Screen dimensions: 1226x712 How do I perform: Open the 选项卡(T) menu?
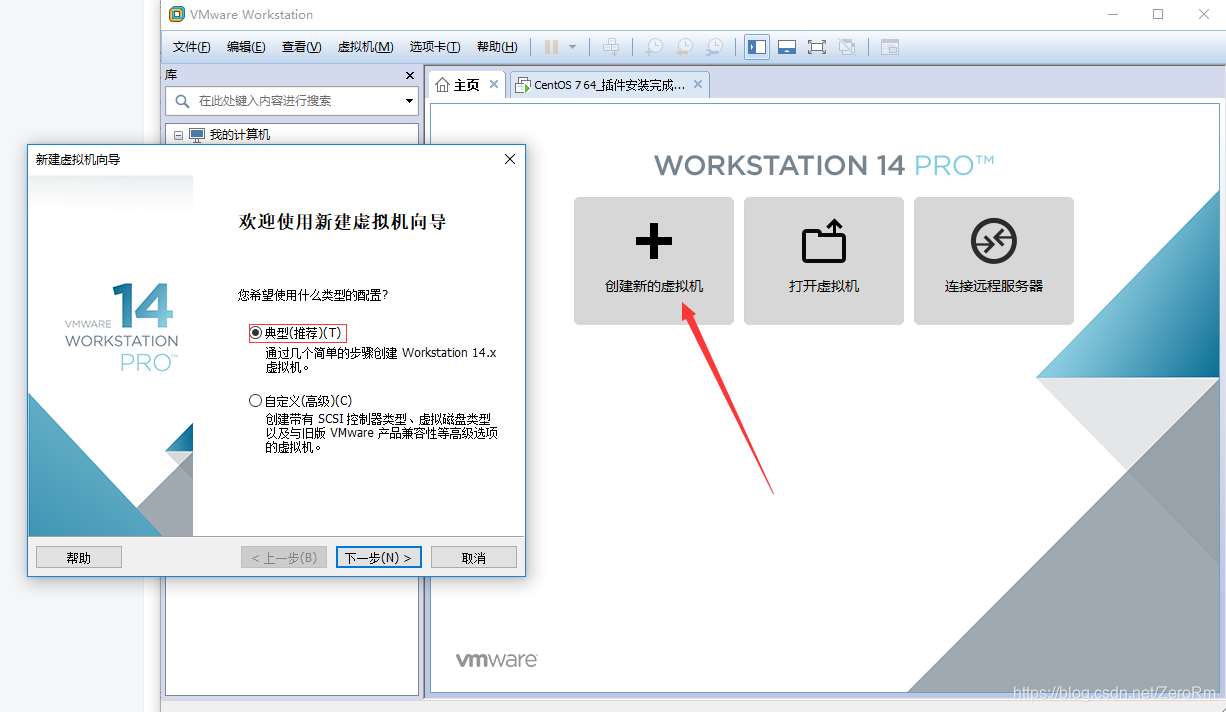click(x=435, y=47)
